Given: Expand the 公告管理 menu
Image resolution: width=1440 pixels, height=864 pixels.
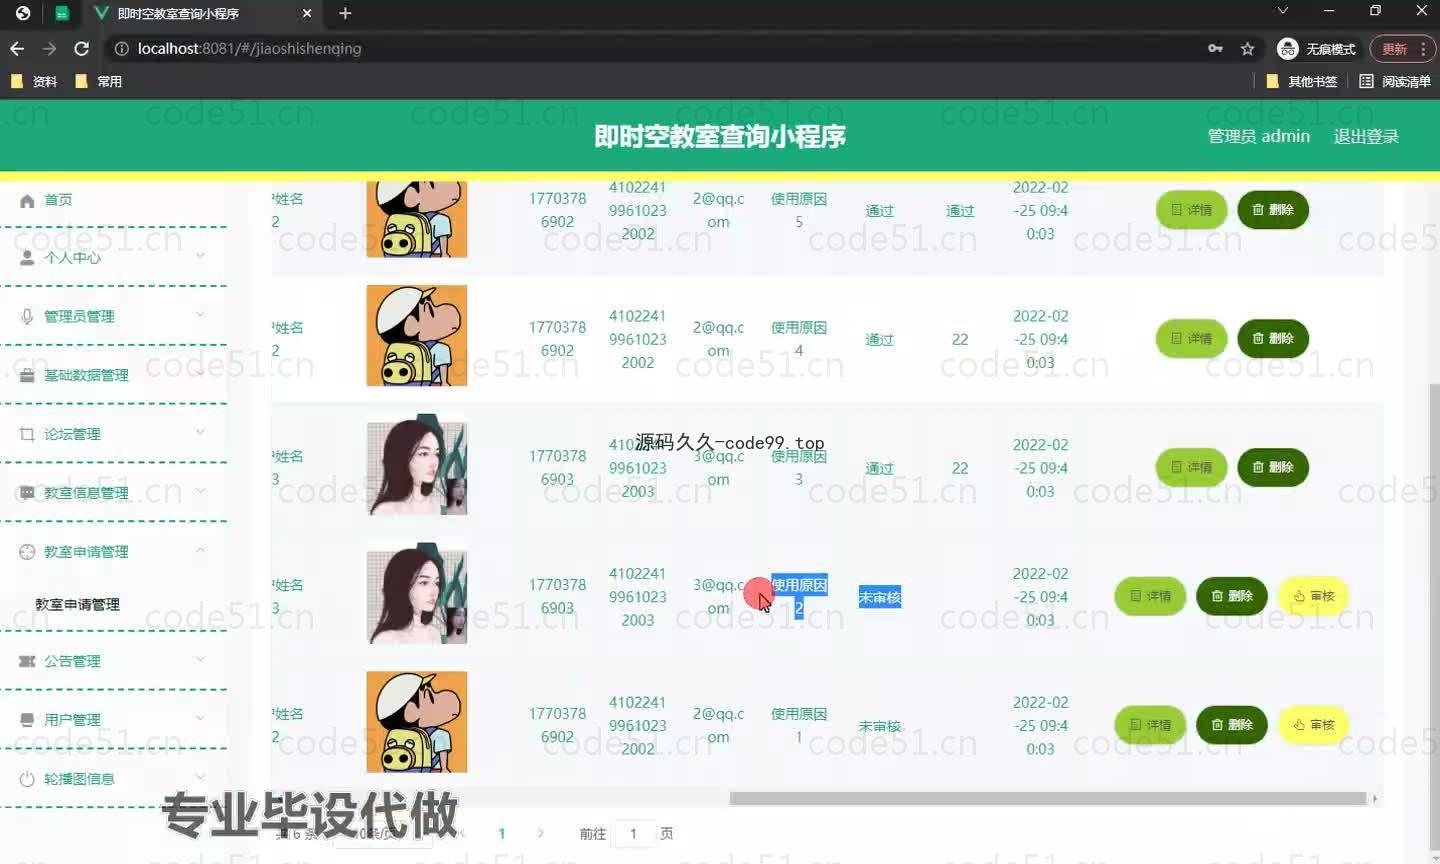Looking at the screenshot, I should coord(113,661).
